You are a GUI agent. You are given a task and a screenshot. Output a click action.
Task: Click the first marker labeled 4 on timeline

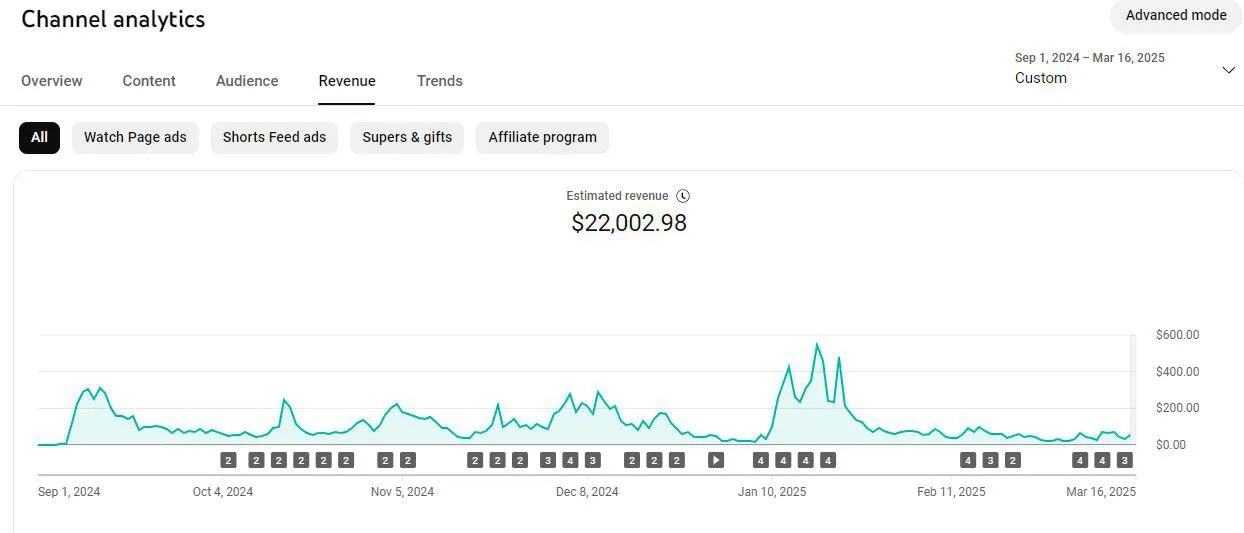pos(570,460)
